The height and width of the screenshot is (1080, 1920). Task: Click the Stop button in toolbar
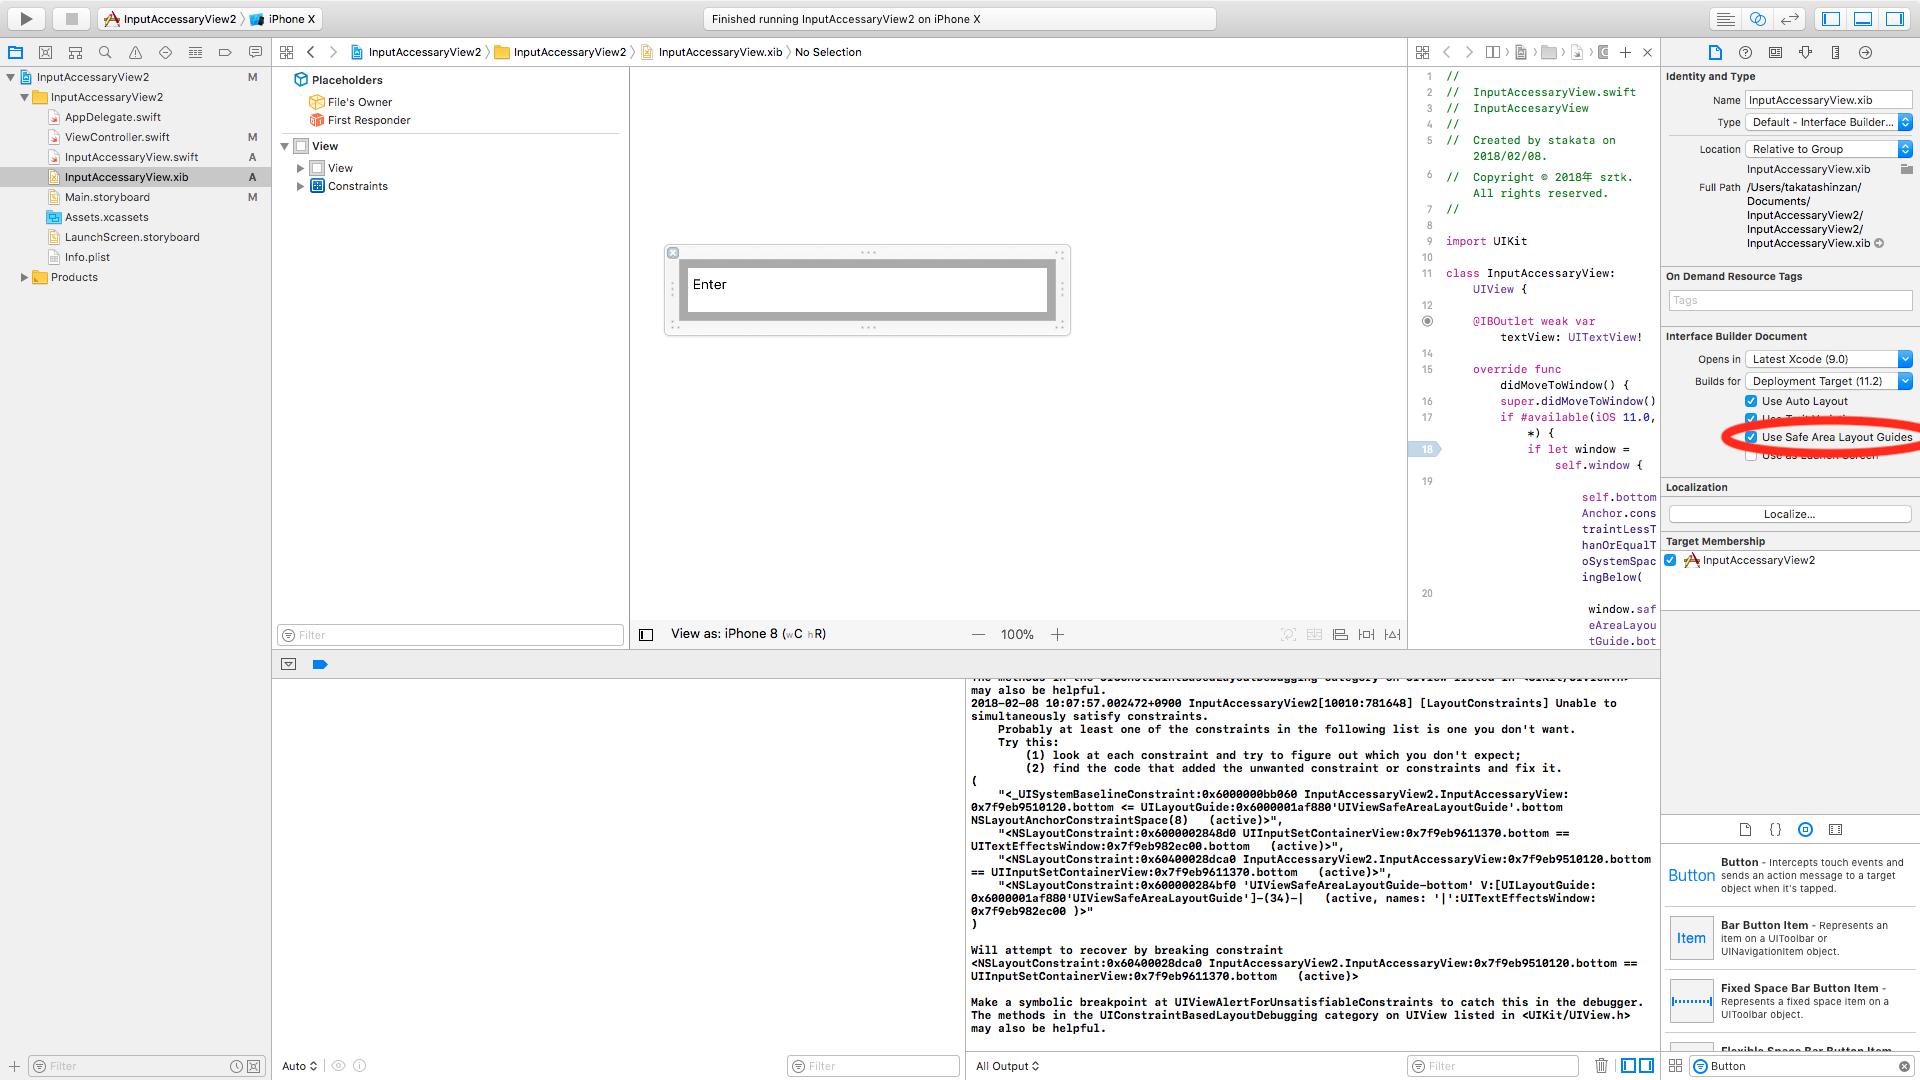coord(71,18)
